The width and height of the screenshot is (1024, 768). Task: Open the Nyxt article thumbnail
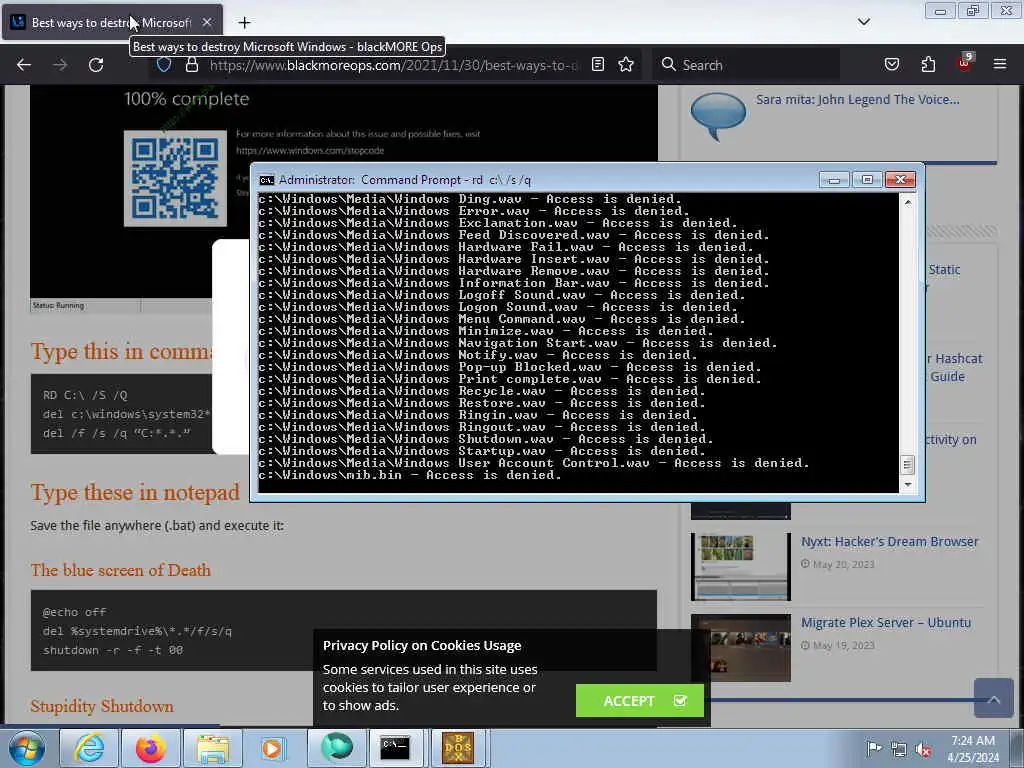pyautogui.click(x=741, y=566)
